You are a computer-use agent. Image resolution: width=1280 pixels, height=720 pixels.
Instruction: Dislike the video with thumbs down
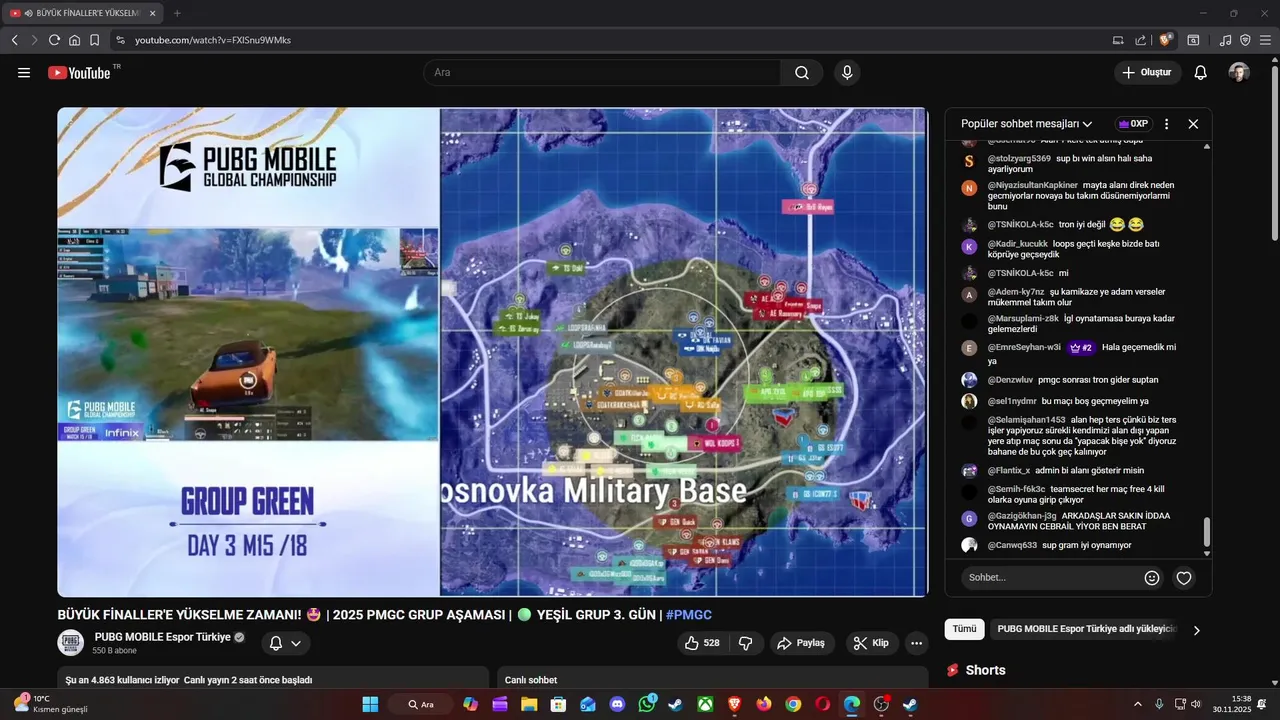746,643
